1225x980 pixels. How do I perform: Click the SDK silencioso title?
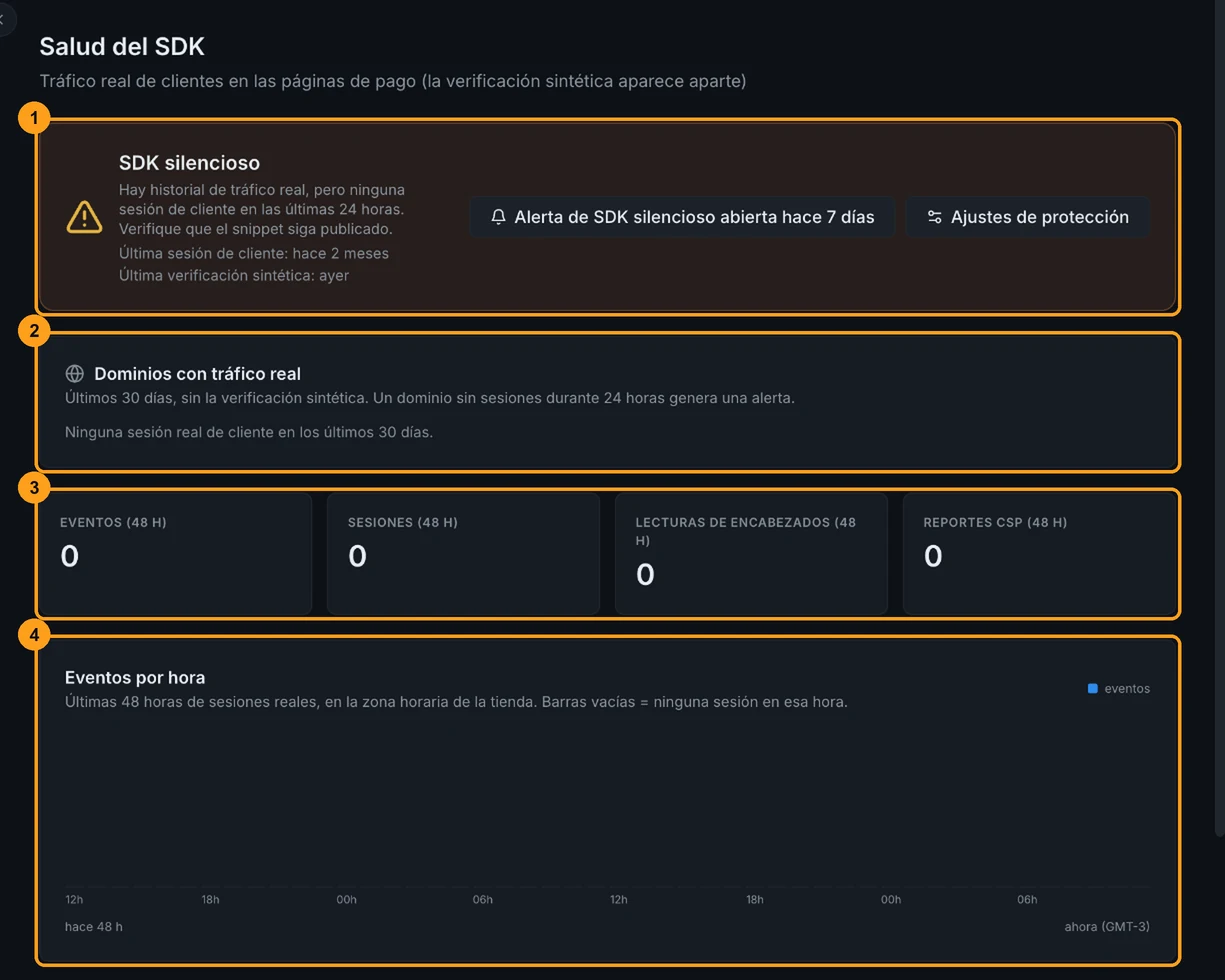point(189,163)
